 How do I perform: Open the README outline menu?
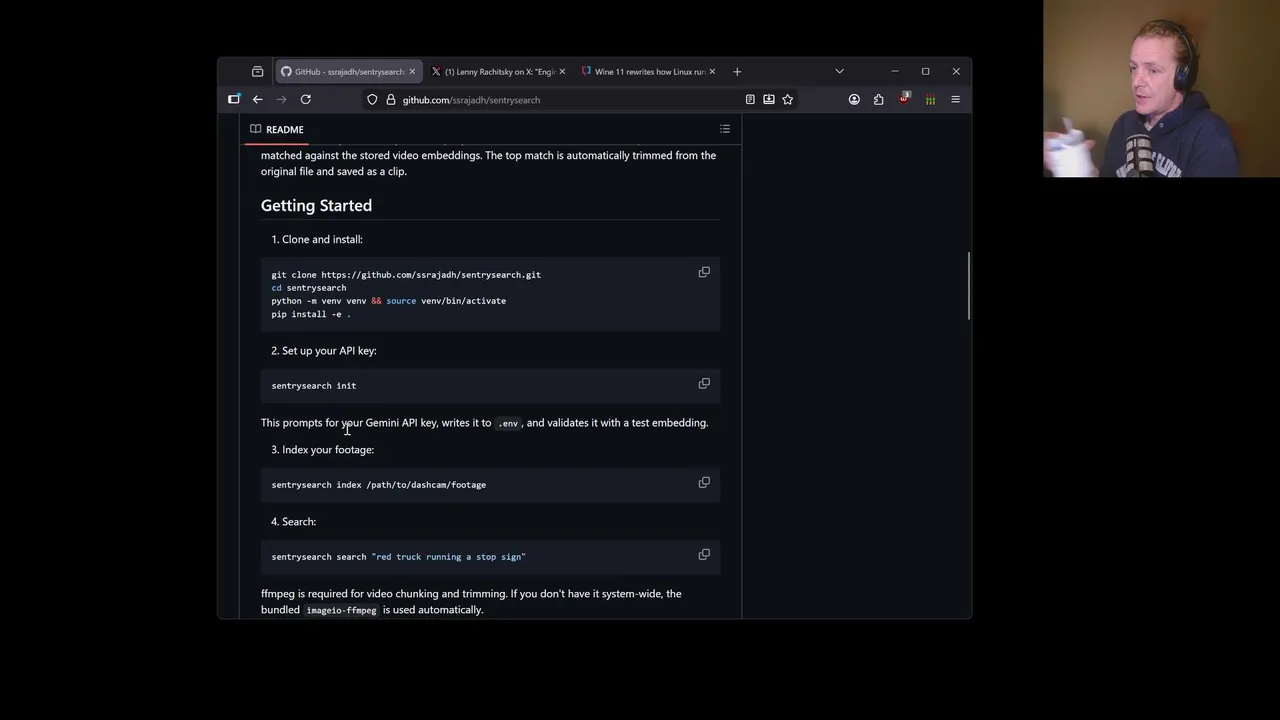pos(725,129)
